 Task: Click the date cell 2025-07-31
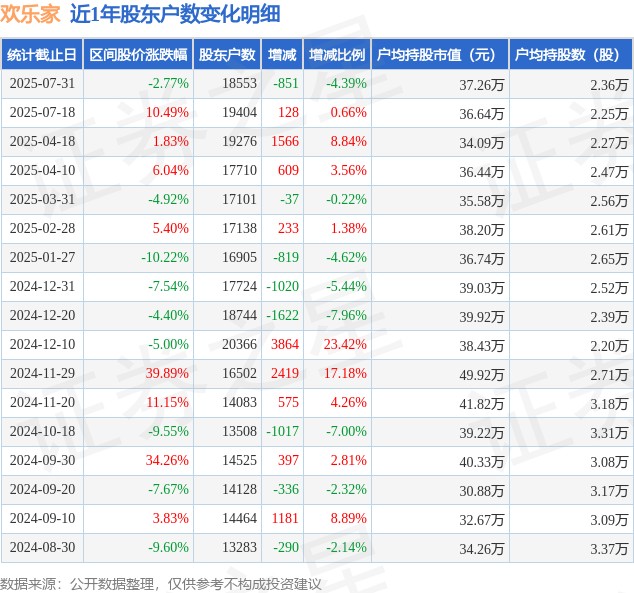(42, 84)
